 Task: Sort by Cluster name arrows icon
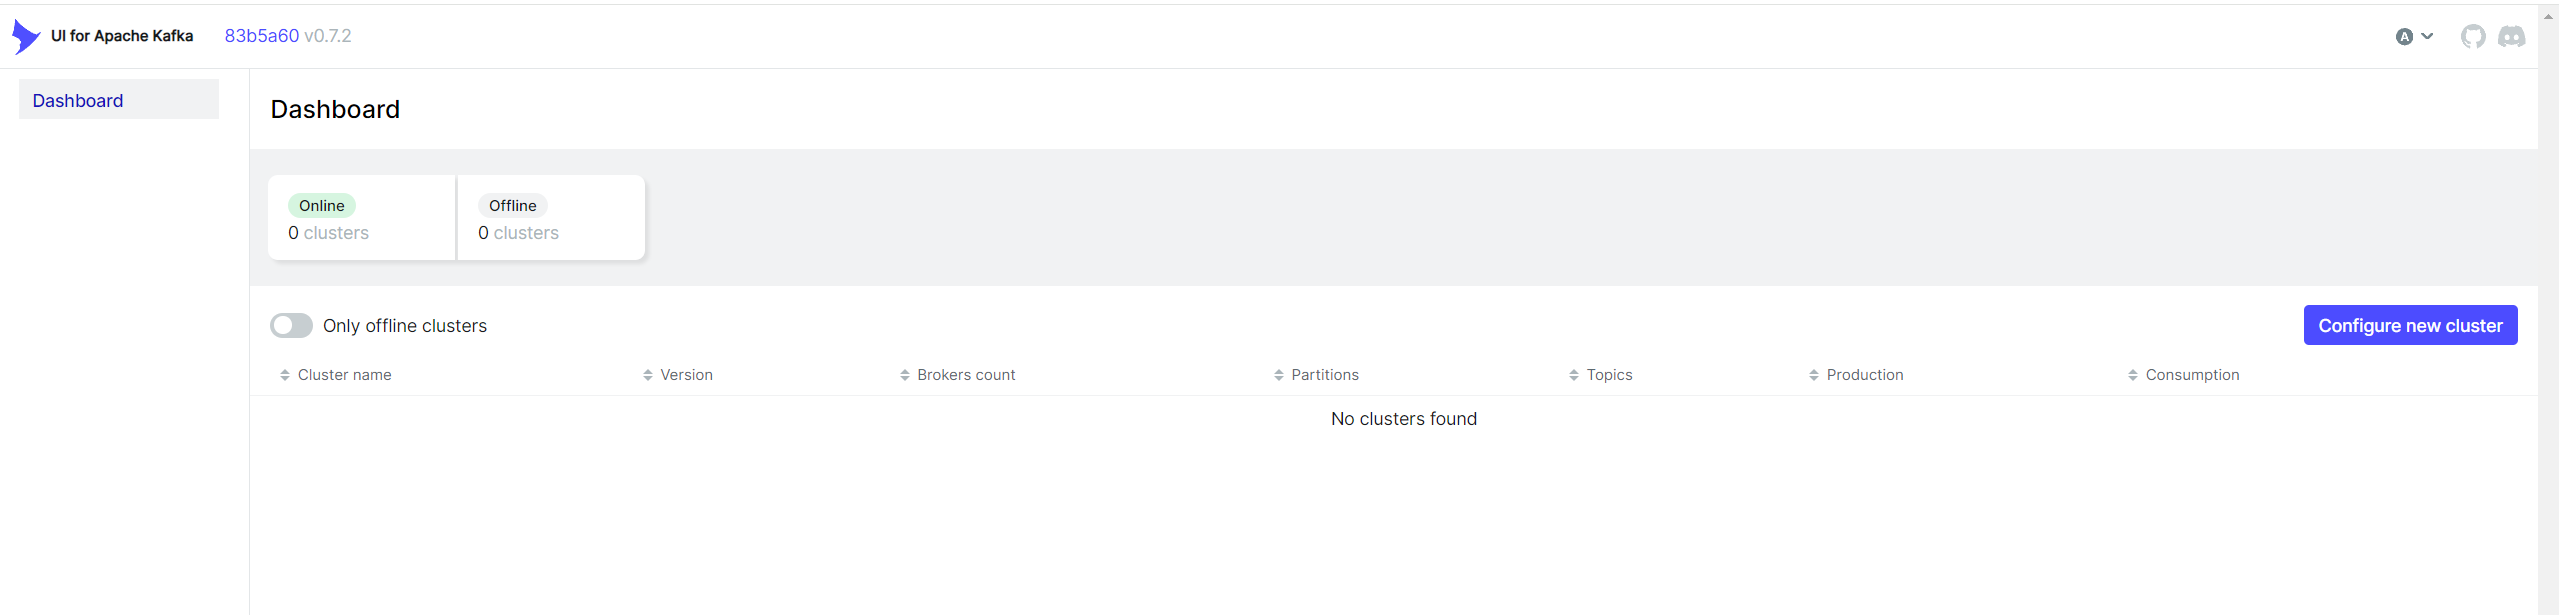click(x=285, y=375)
